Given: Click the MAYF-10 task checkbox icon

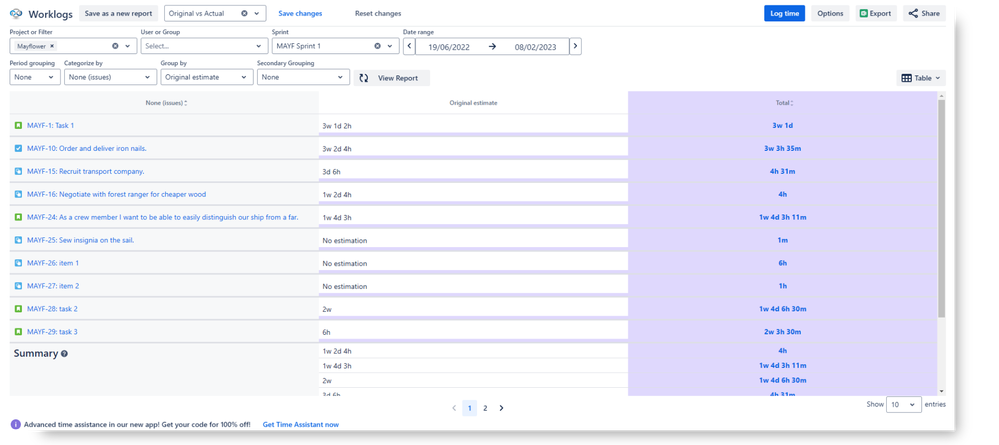Looking at the screenshot, I should click(x=18, y=149).
